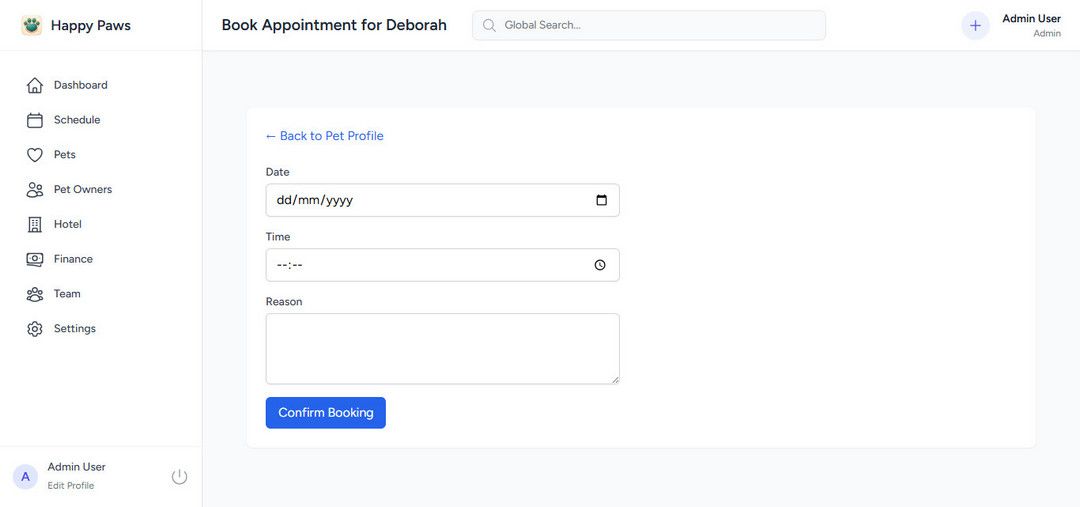Click the Pet Owners people icon
The width and height of the screenshot is (1080, 507).
tap(35, 190)
